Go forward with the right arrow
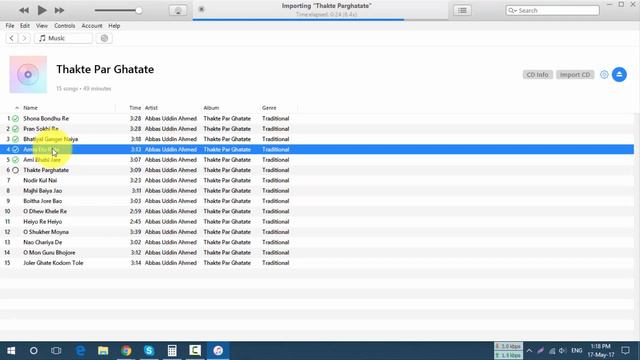640x360 pixels. click(24, 38)
